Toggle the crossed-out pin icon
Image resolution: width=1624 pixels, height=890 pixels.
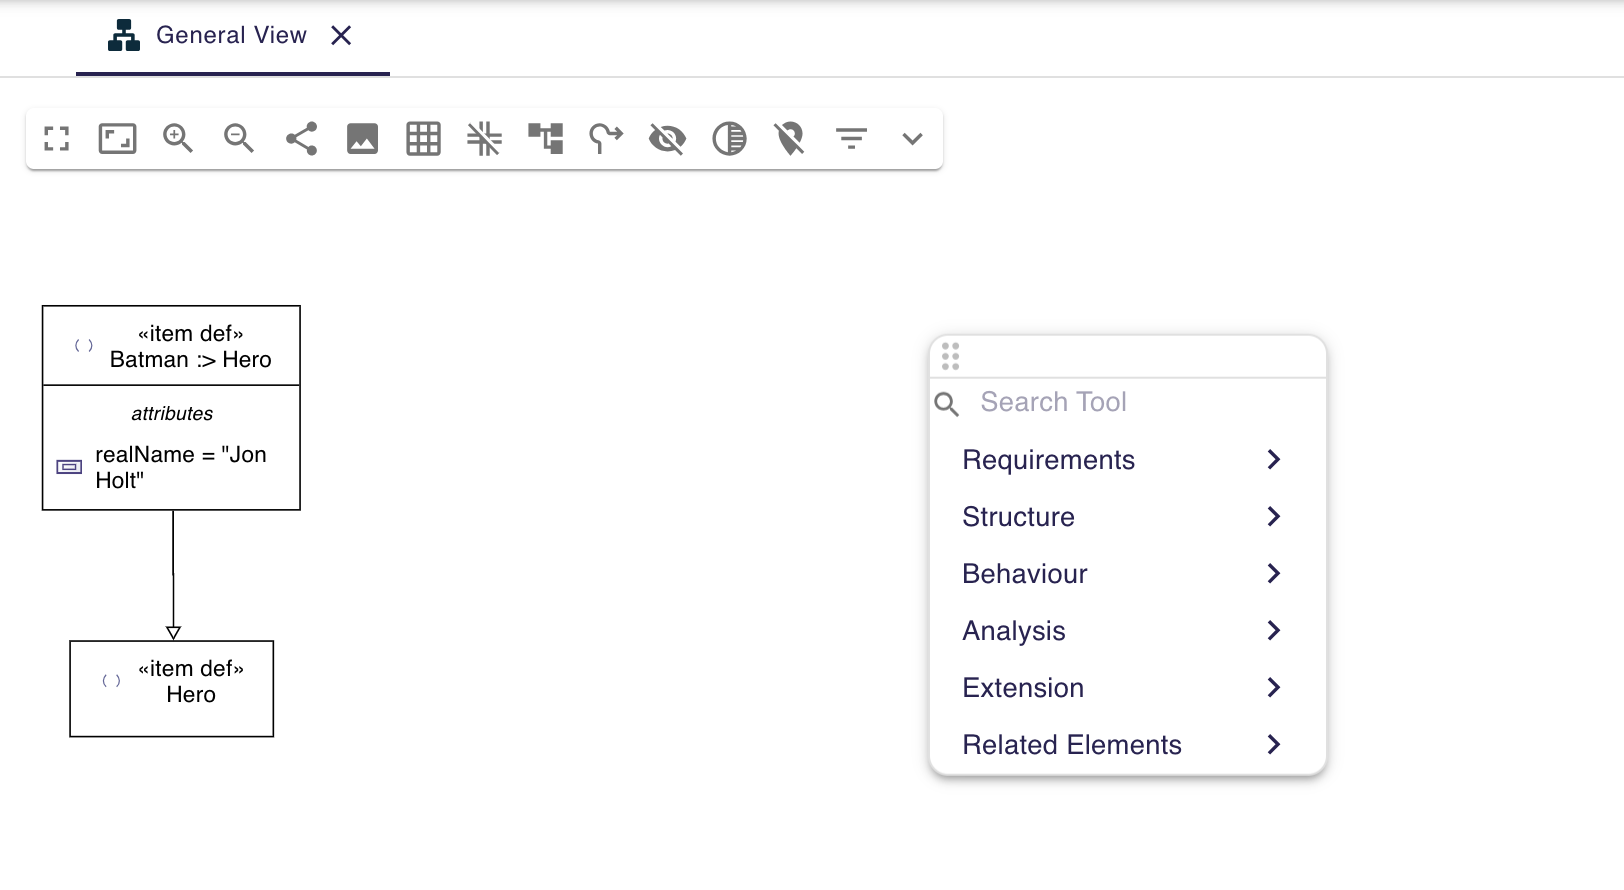(790, 138)
